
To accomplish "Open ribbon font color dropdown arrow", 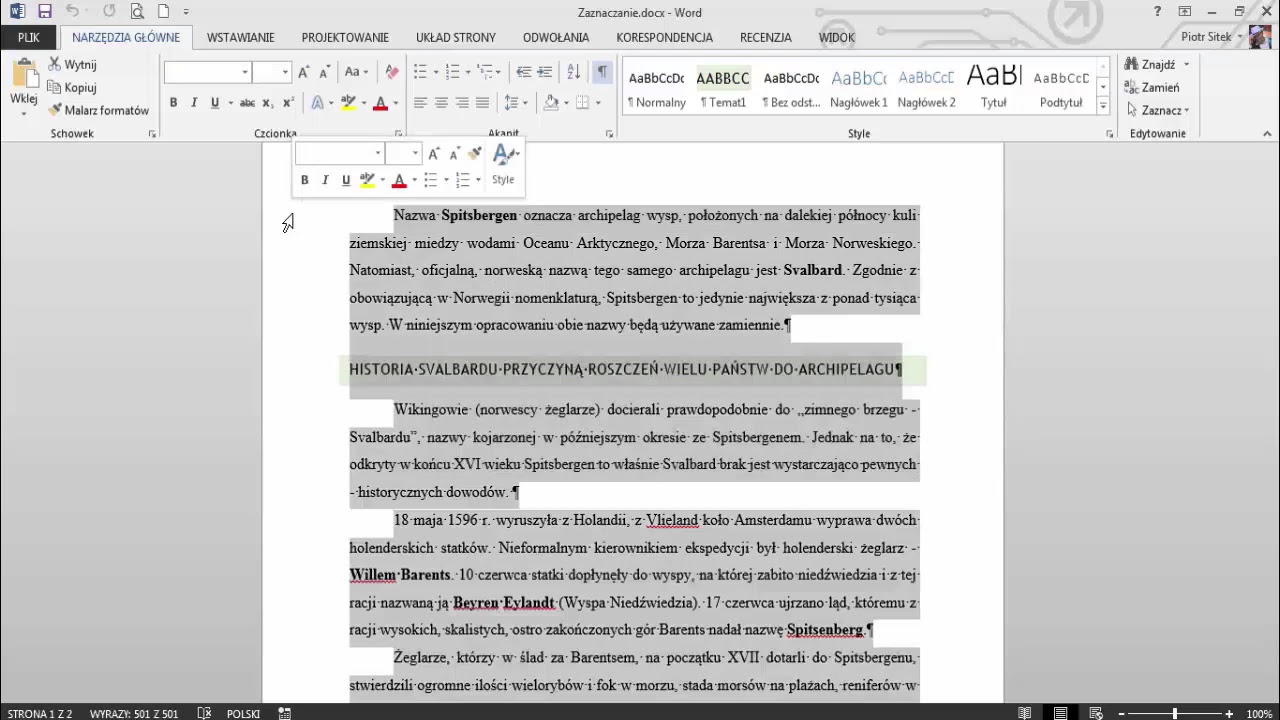I will click(395, 102).
